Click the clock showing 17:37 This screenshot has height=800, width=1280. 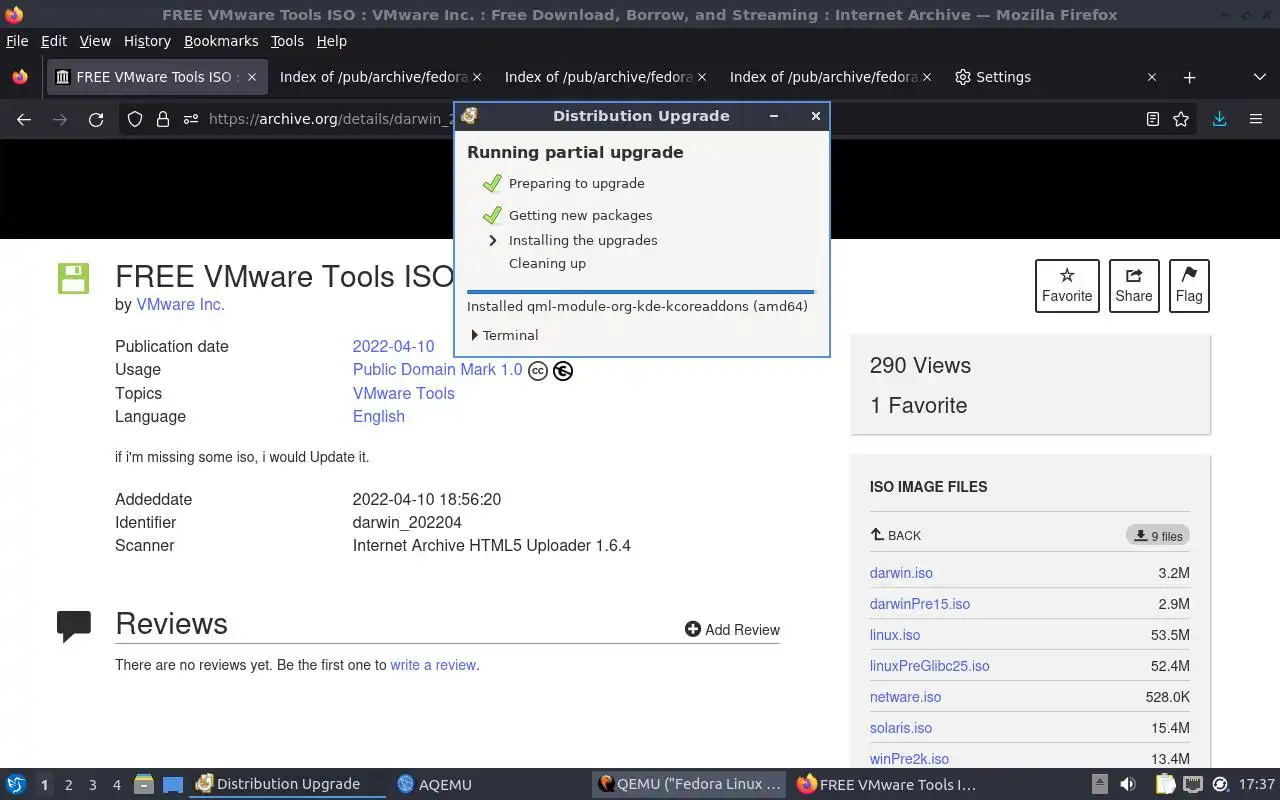1256,784
